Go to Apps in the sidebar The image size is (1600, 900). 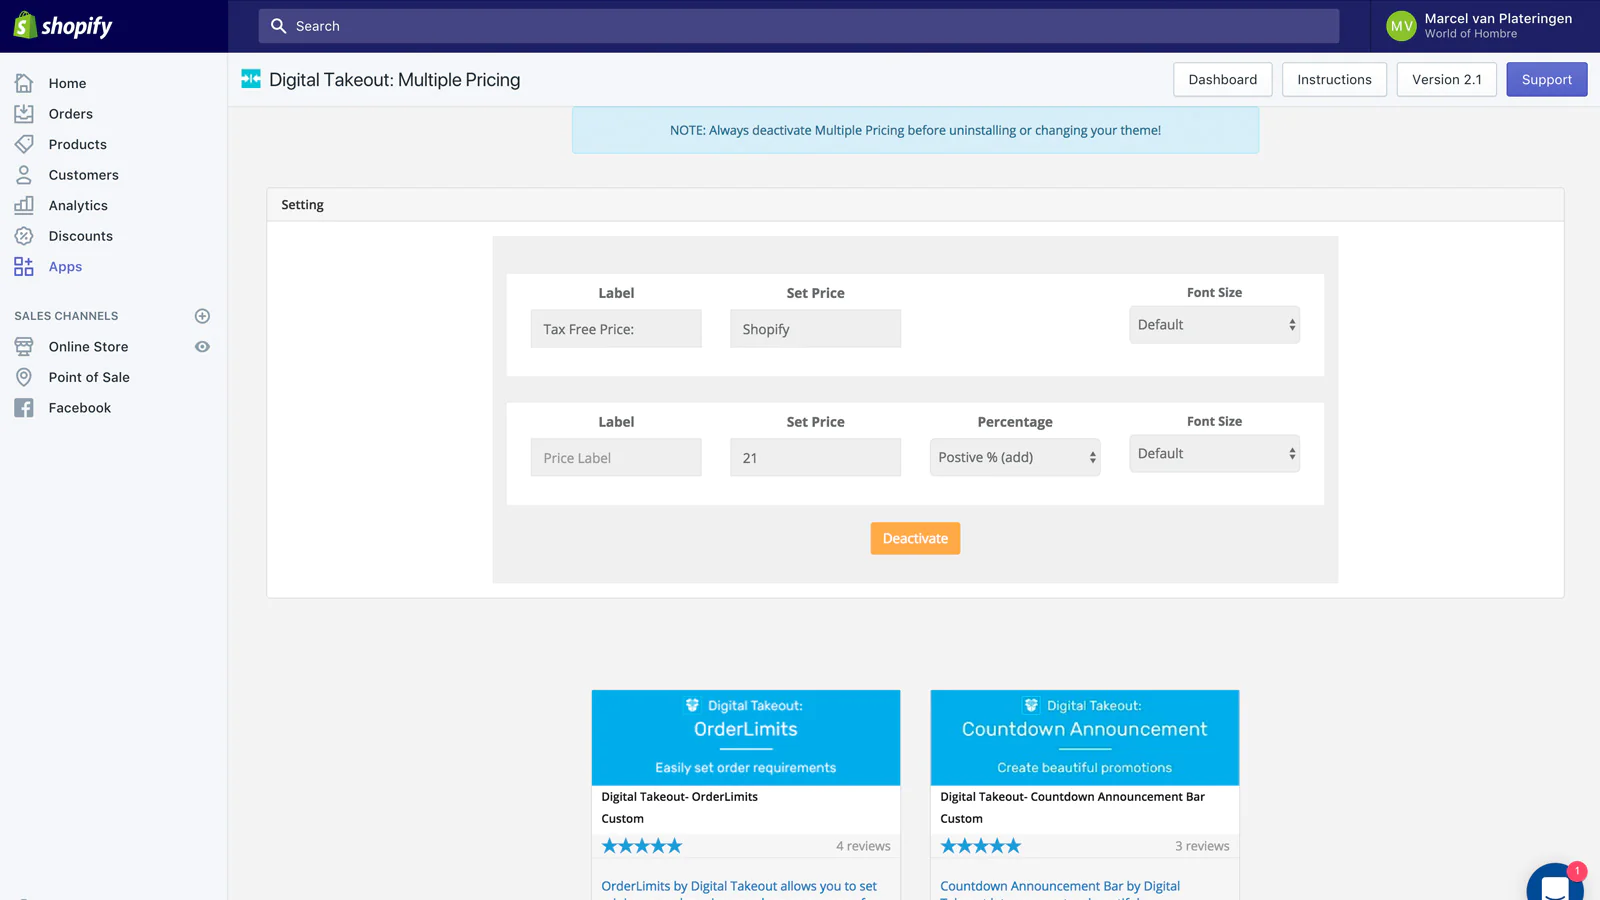(x=65, y=267)
